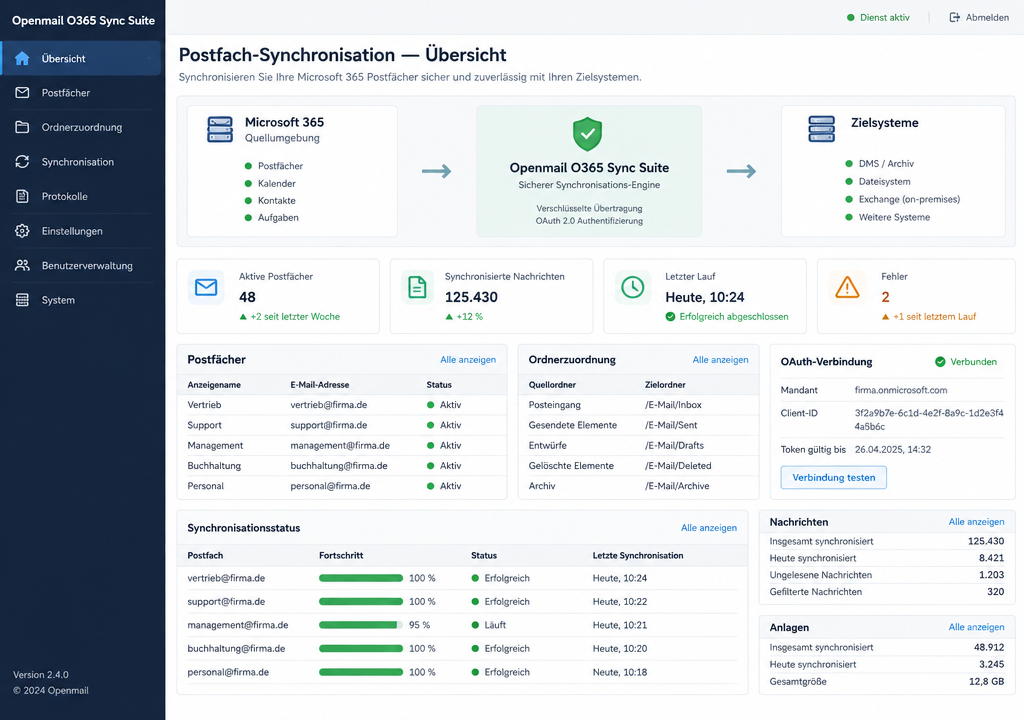Click the home icon next to Übersicht

coord(22,58)
